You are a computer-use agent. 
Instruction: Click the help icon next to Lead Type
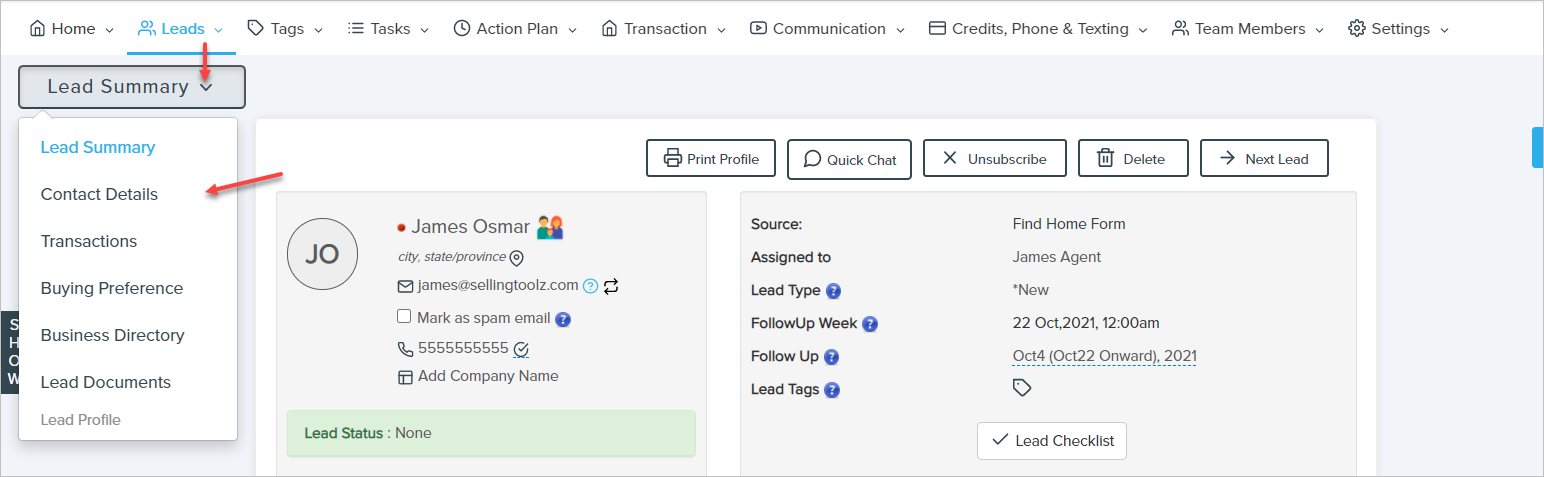click(833, 291)
